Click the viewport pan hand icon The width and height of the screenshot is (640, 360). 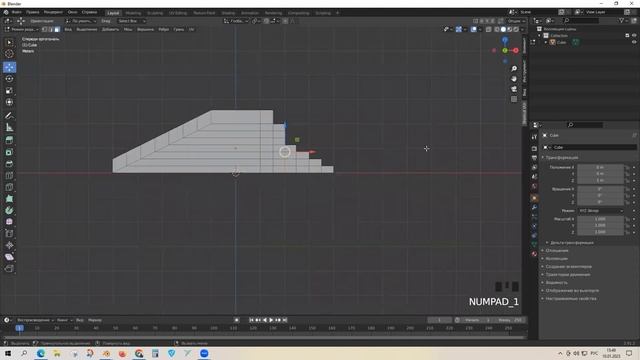tap(514, 79)
